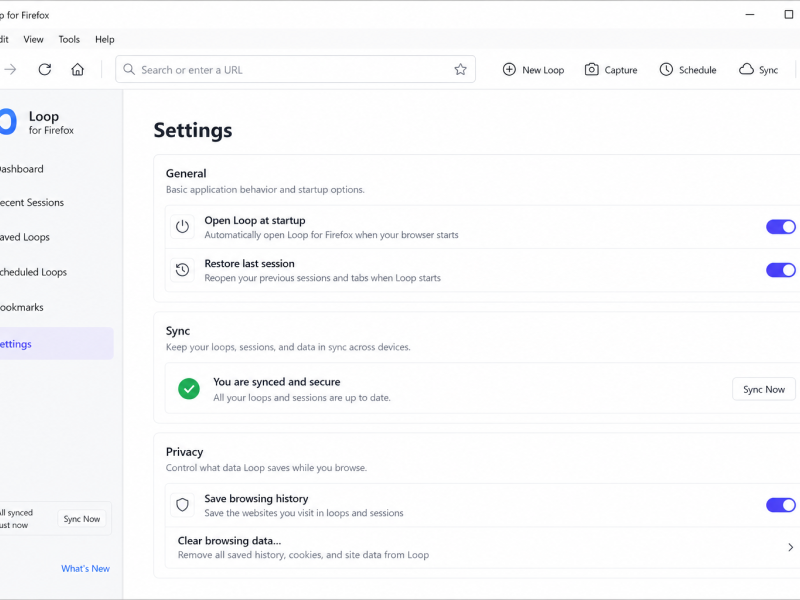
Task: Click the search magnifier icon in URL bar
Action: tap(129, 69)
